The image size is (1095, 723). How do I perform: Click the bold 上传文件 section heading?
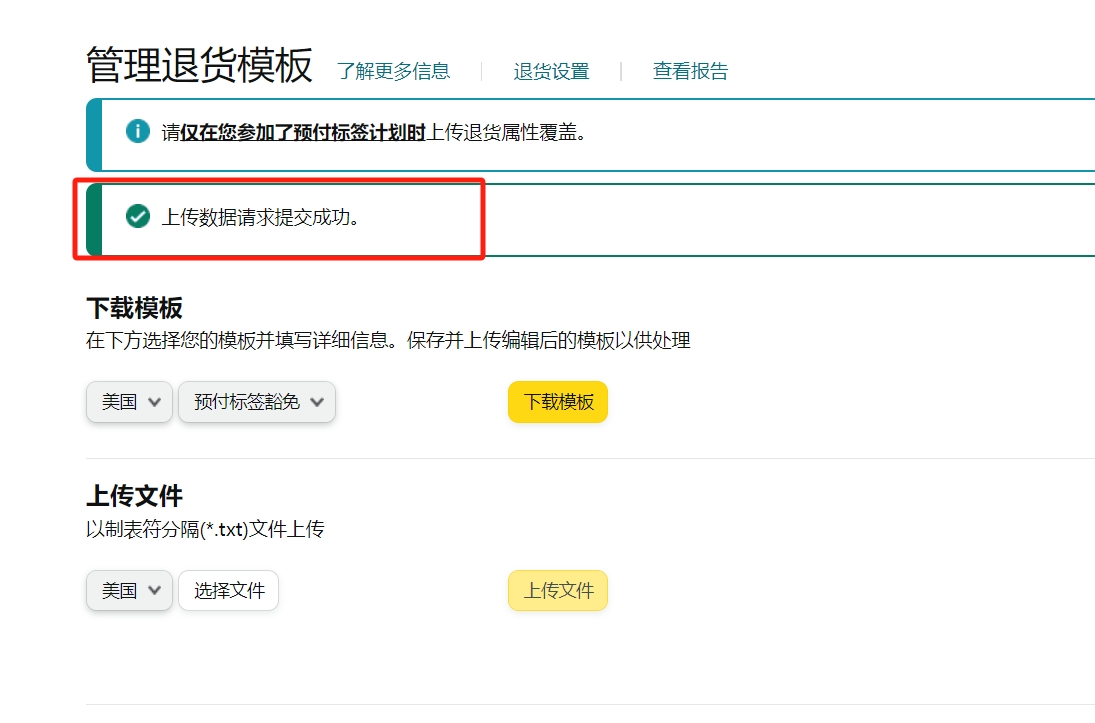pos(134,496)
